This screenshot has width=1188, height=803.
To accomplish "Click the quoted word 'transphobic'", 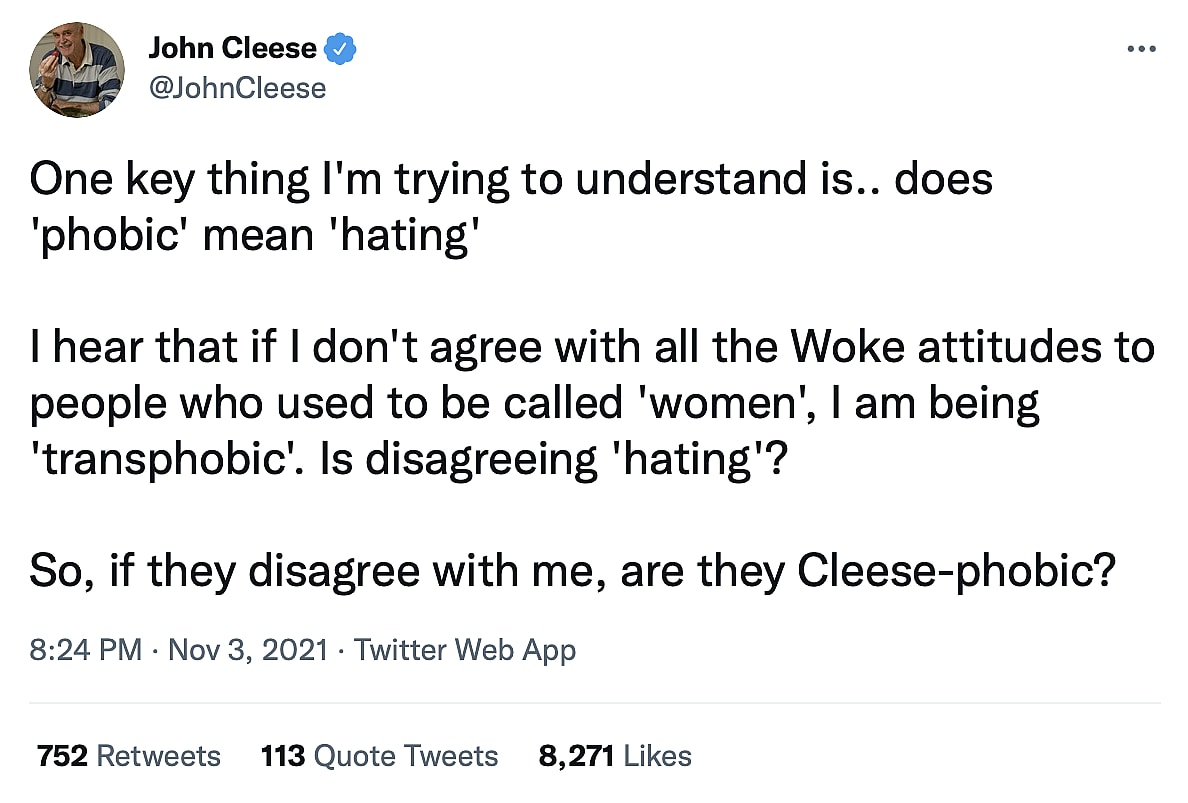I will tap(148, 460).
